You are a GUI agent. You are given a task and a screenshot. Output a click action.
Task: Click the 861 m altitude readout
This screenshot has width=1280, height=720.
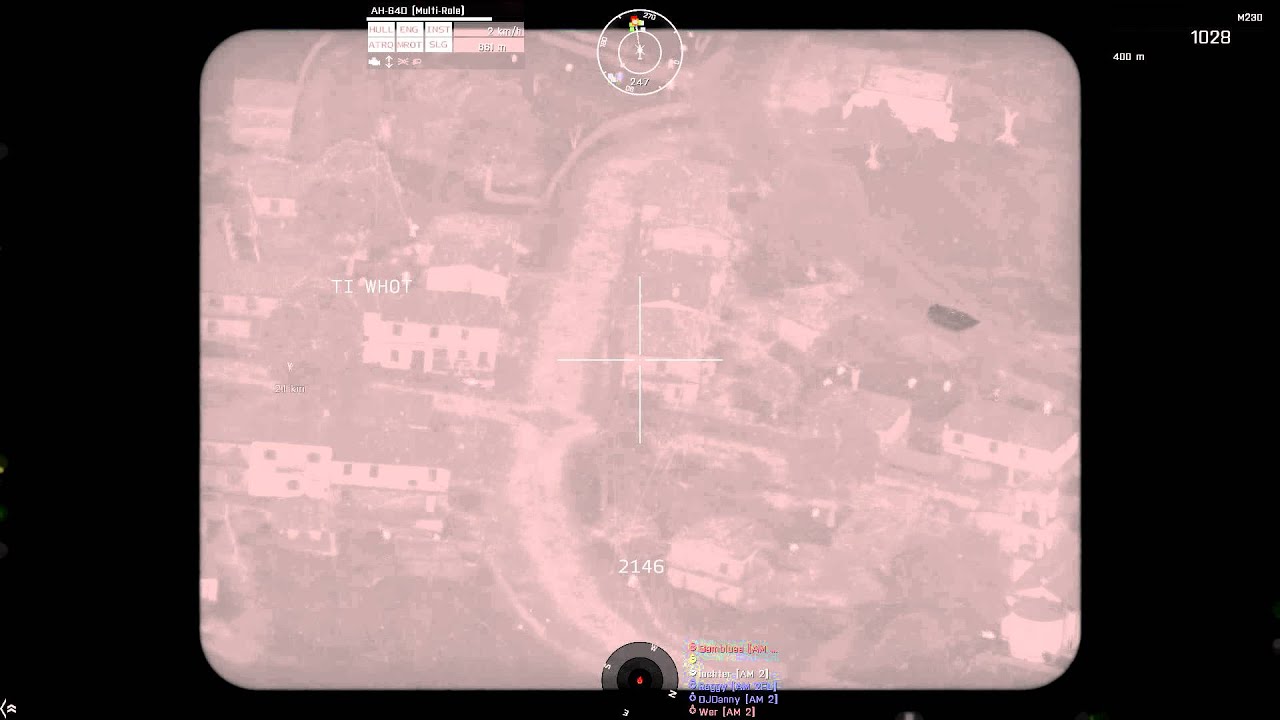(x=492, y=47)
